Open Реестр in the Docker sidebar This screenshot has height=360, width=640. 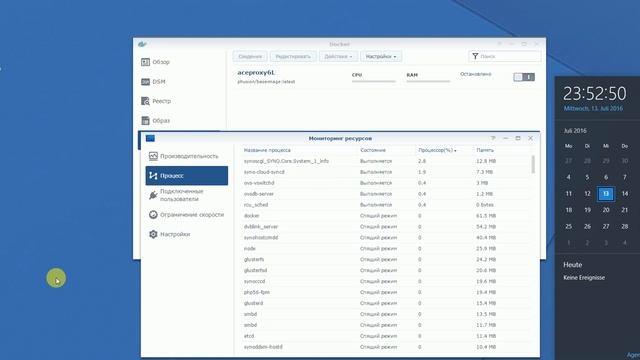(x=156, y=101)
